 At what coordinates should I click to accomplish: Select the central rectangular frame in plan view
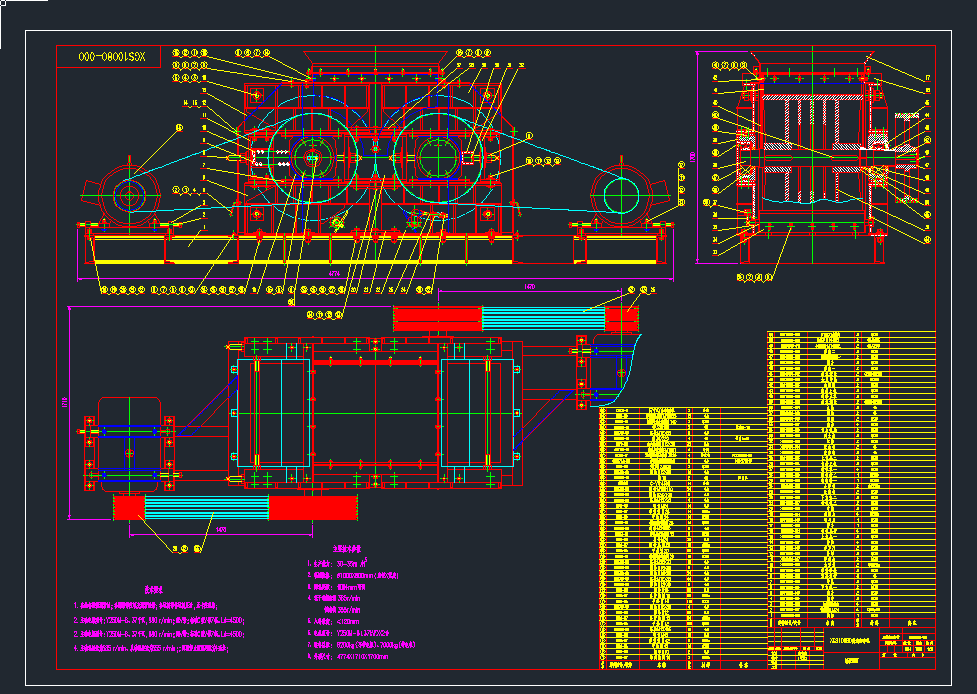(x=376, y=412)
